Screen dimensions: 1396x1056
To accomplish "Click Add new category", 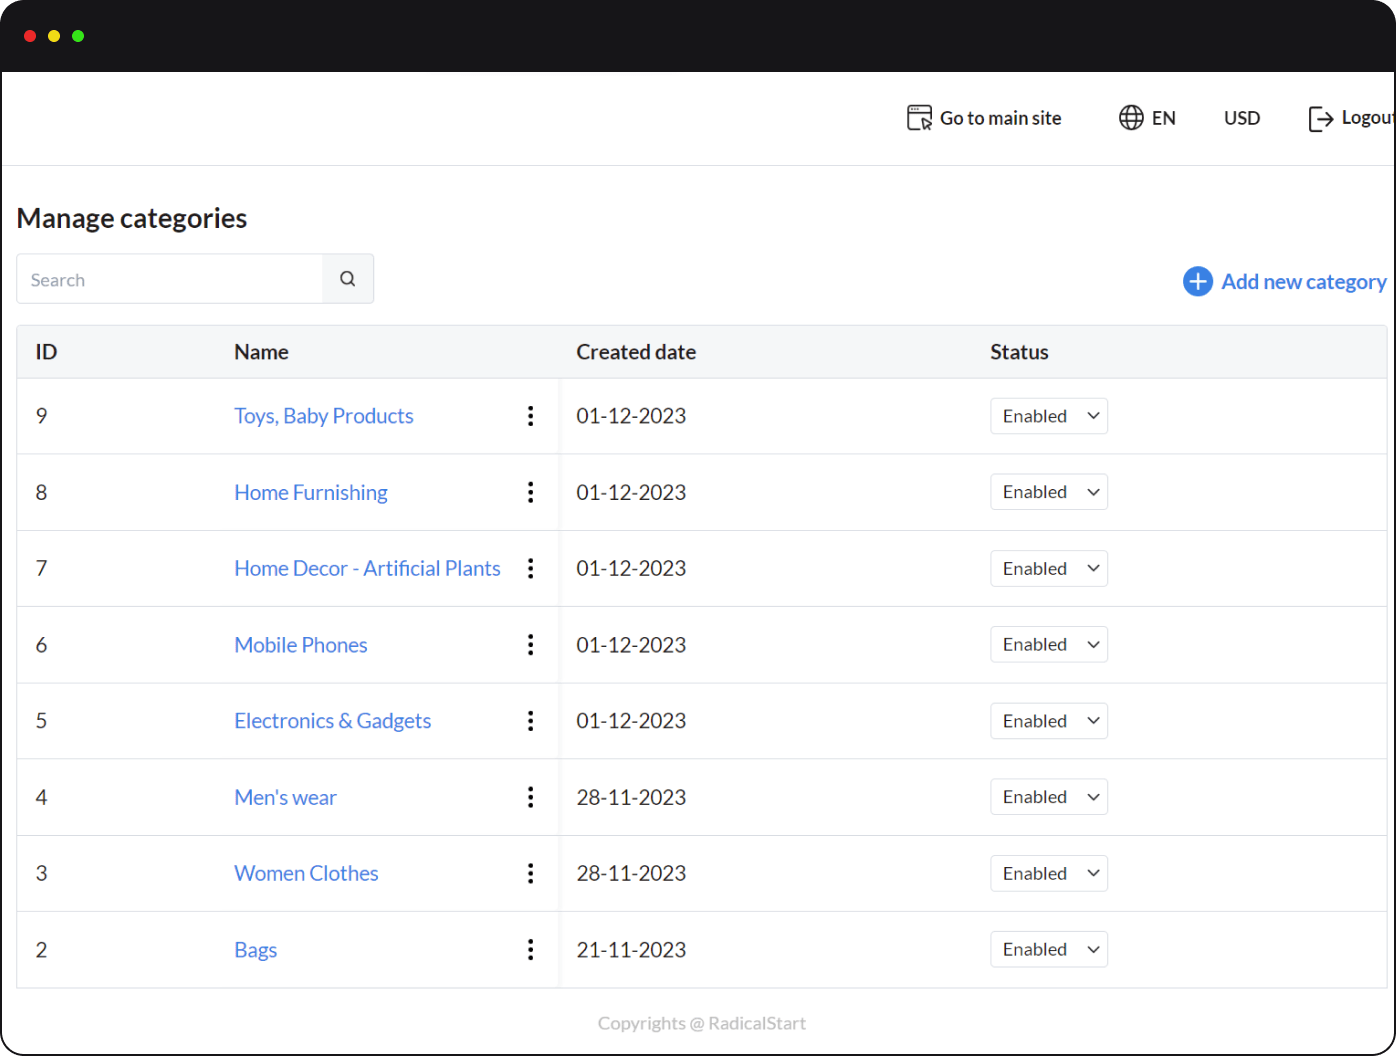I will pyautogui.click(x=1302, y=281).
